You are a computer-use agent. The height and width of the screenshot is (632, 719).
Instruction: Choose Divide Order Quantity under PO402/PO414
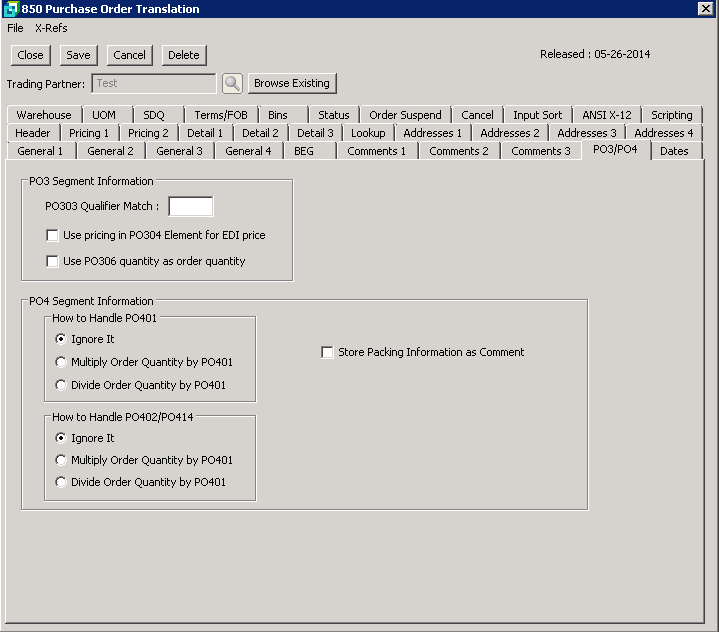pyautogui.click(x=62, y=482)
